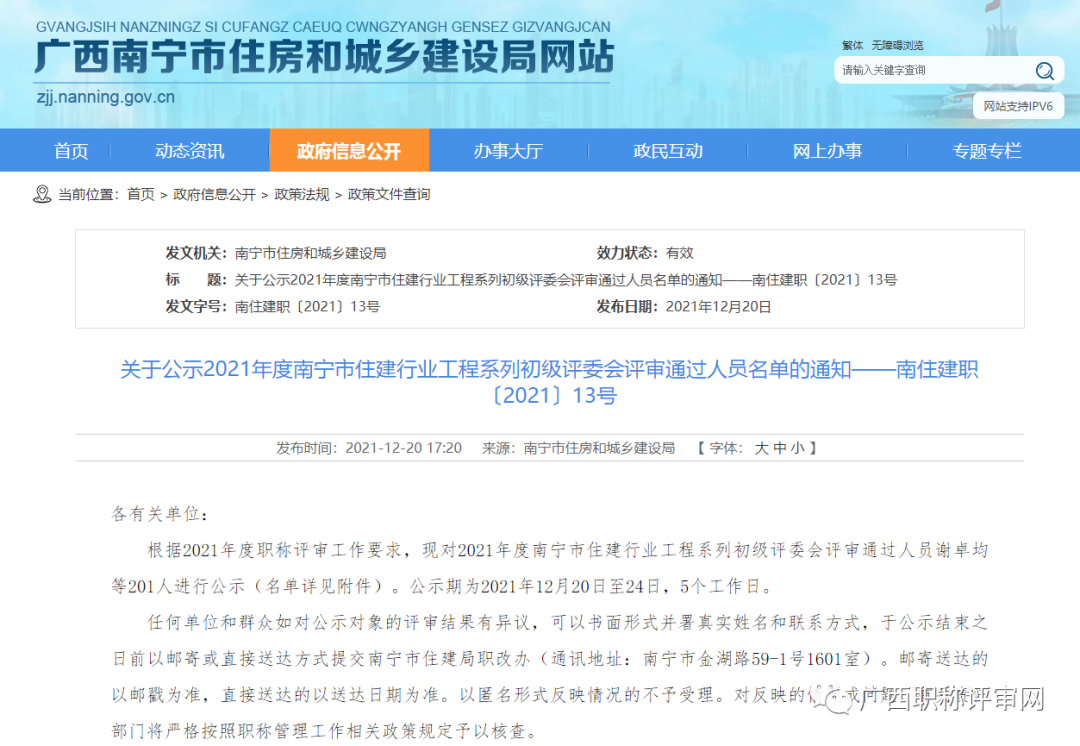Click the zjj.nanning.gov.cn address text

(105, 97)
